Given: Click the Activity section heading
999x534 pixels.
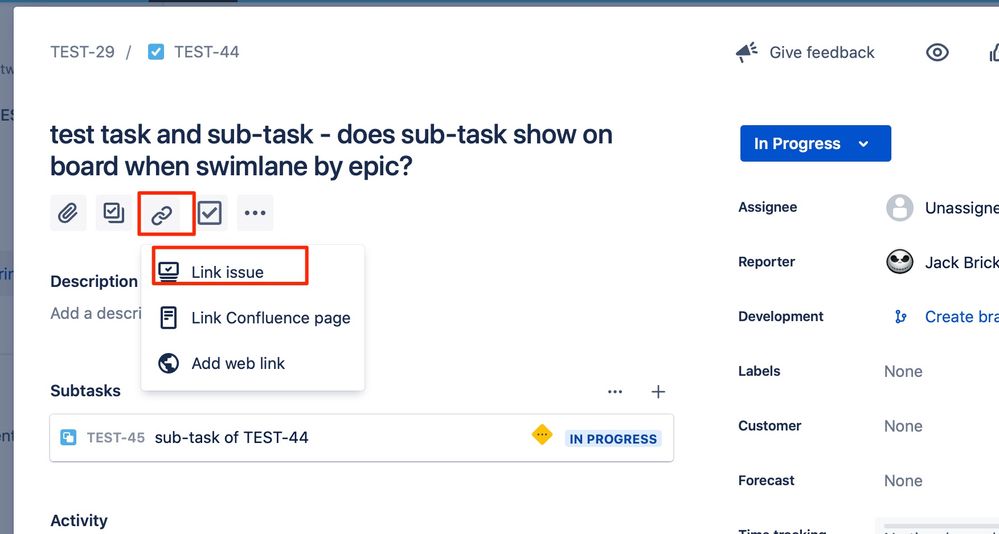Looking at the screenshot, I should coord(79,521).
